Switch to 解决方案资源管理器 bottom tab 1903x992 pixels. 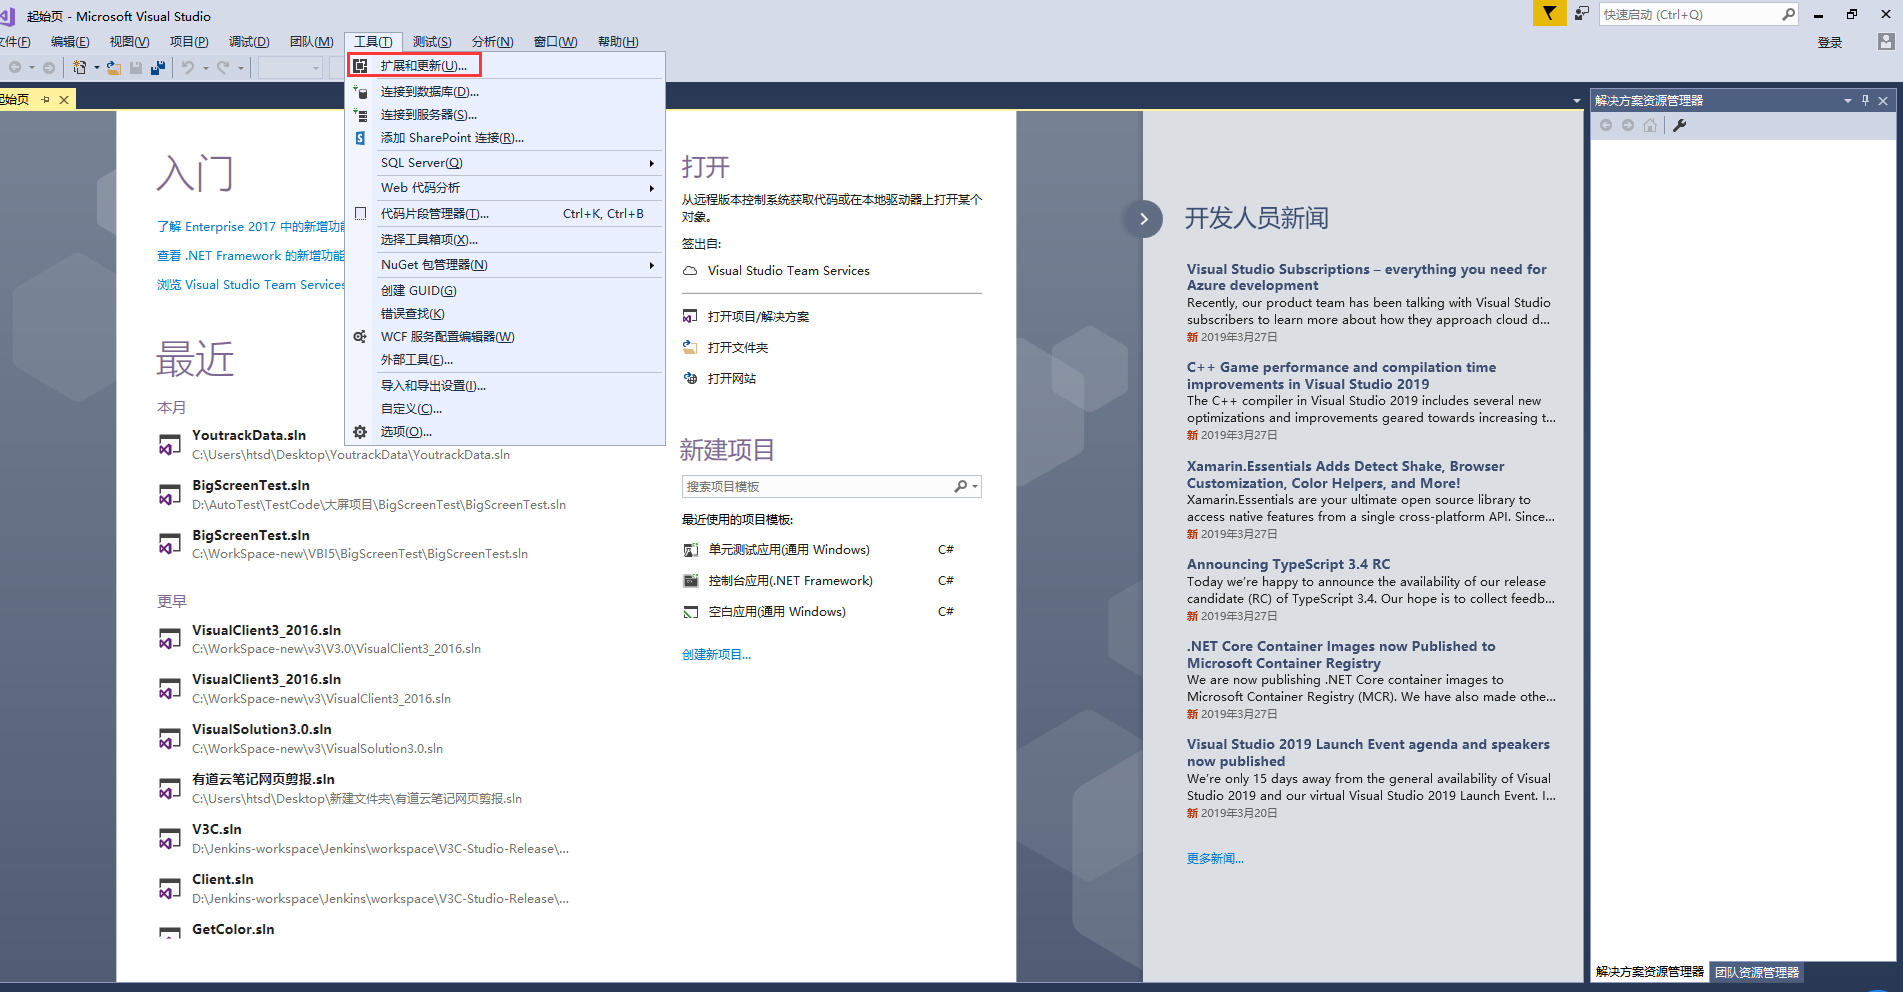[1650, 972]
